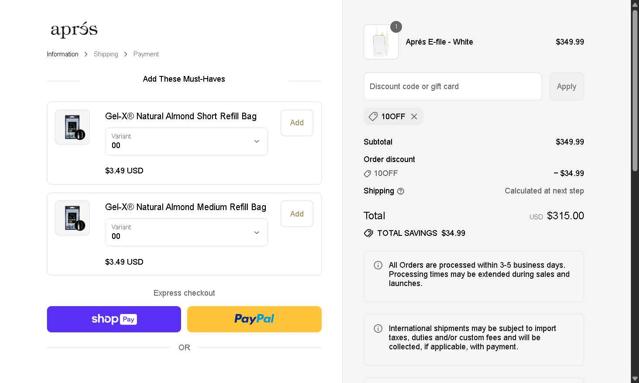Image resolution: width=639 pixels, height=383 pixels.
Task: Click the Après logo
Action: tap(74, 29)
